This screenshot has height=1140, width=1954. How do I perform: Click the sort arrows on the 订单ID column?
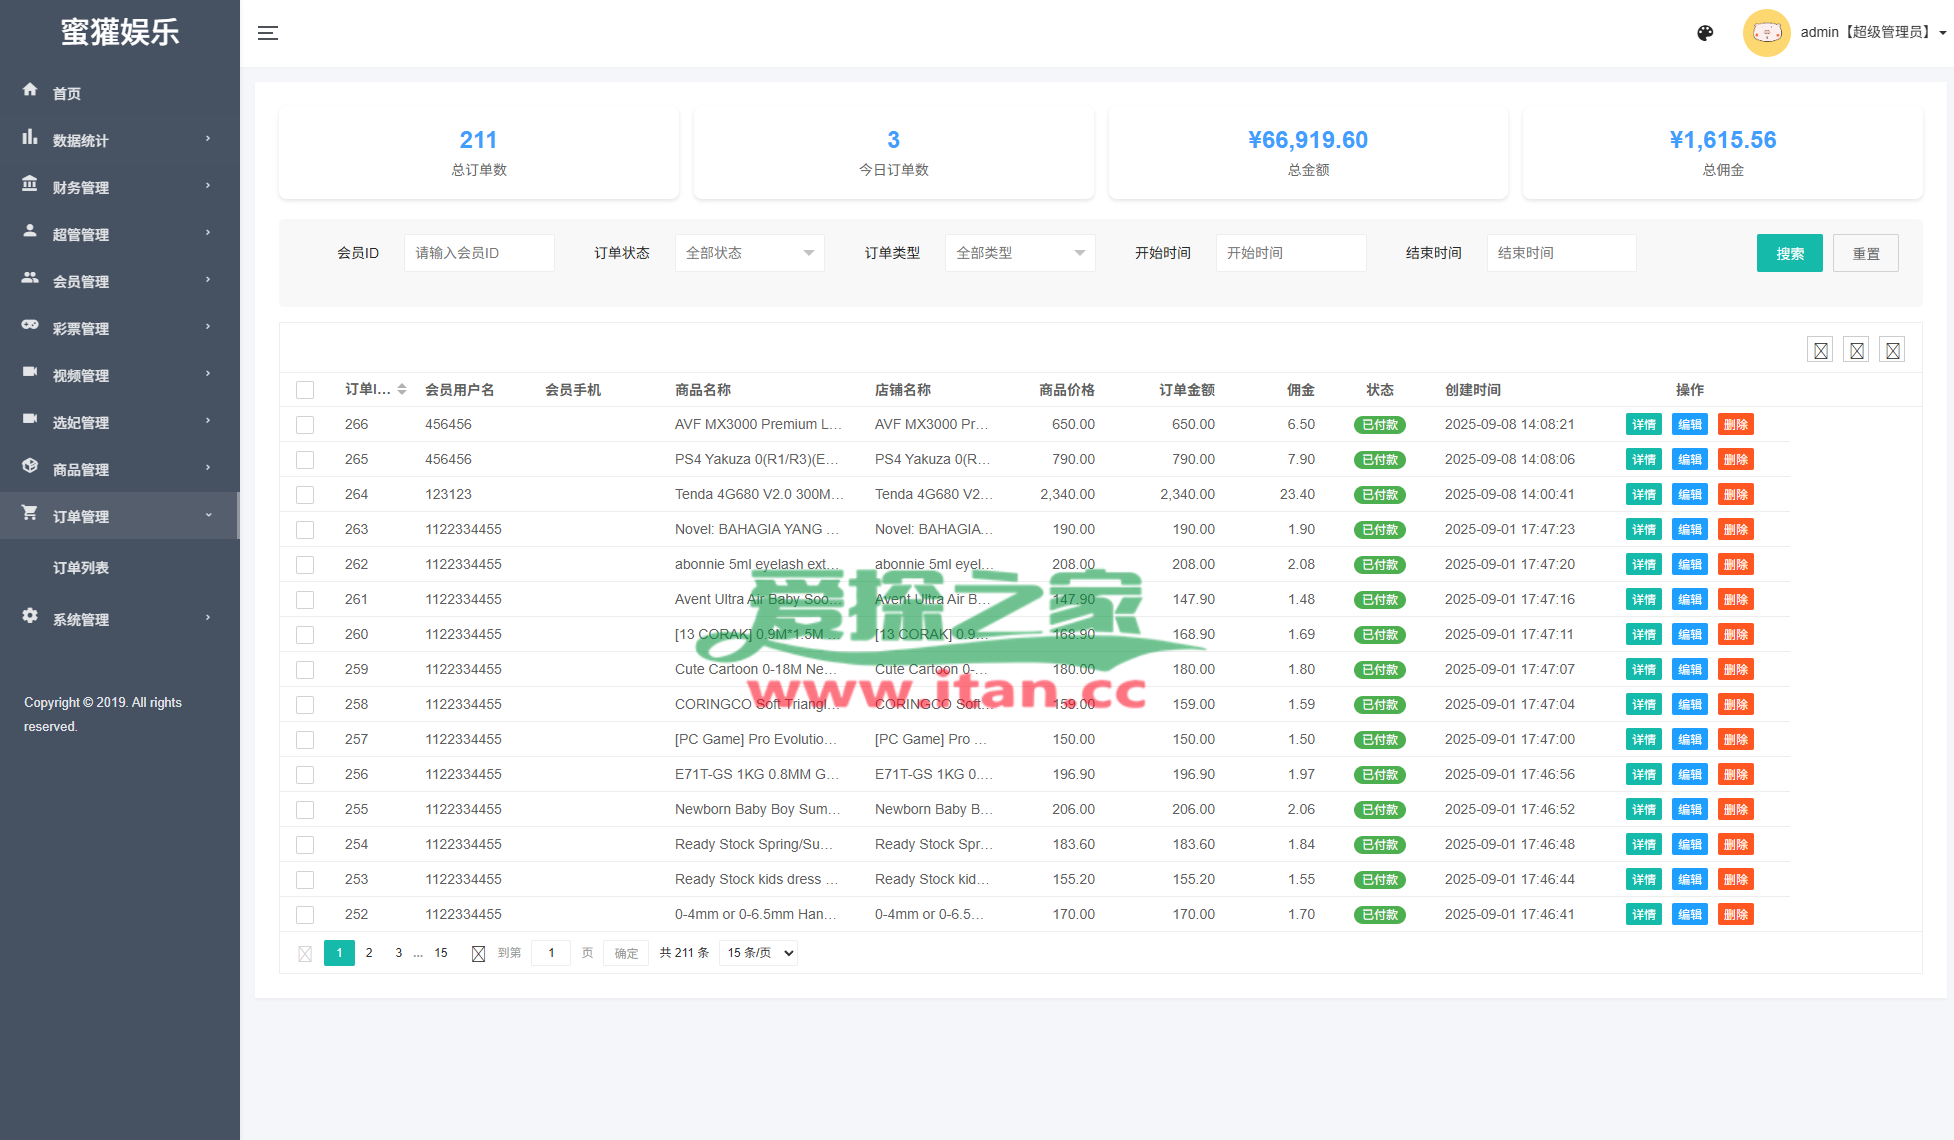tap(402, 389)
